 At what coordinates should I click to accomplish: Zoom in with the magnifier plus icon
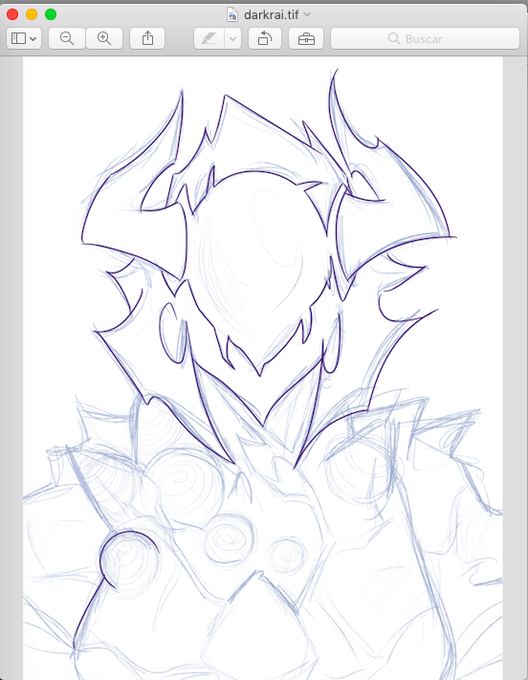click(104, 39)
